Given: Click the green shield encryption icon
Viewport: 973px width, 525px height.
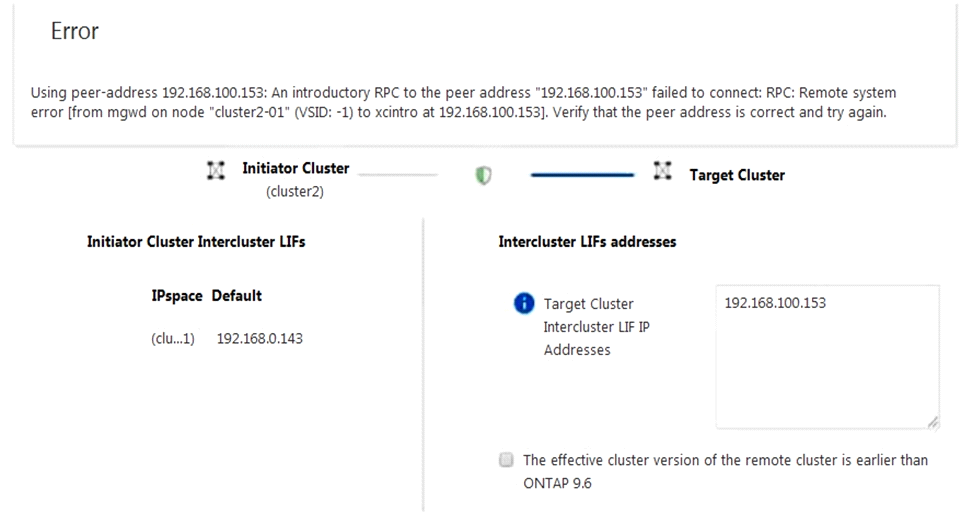Looking at the screenshot, I should coord(484,175).
